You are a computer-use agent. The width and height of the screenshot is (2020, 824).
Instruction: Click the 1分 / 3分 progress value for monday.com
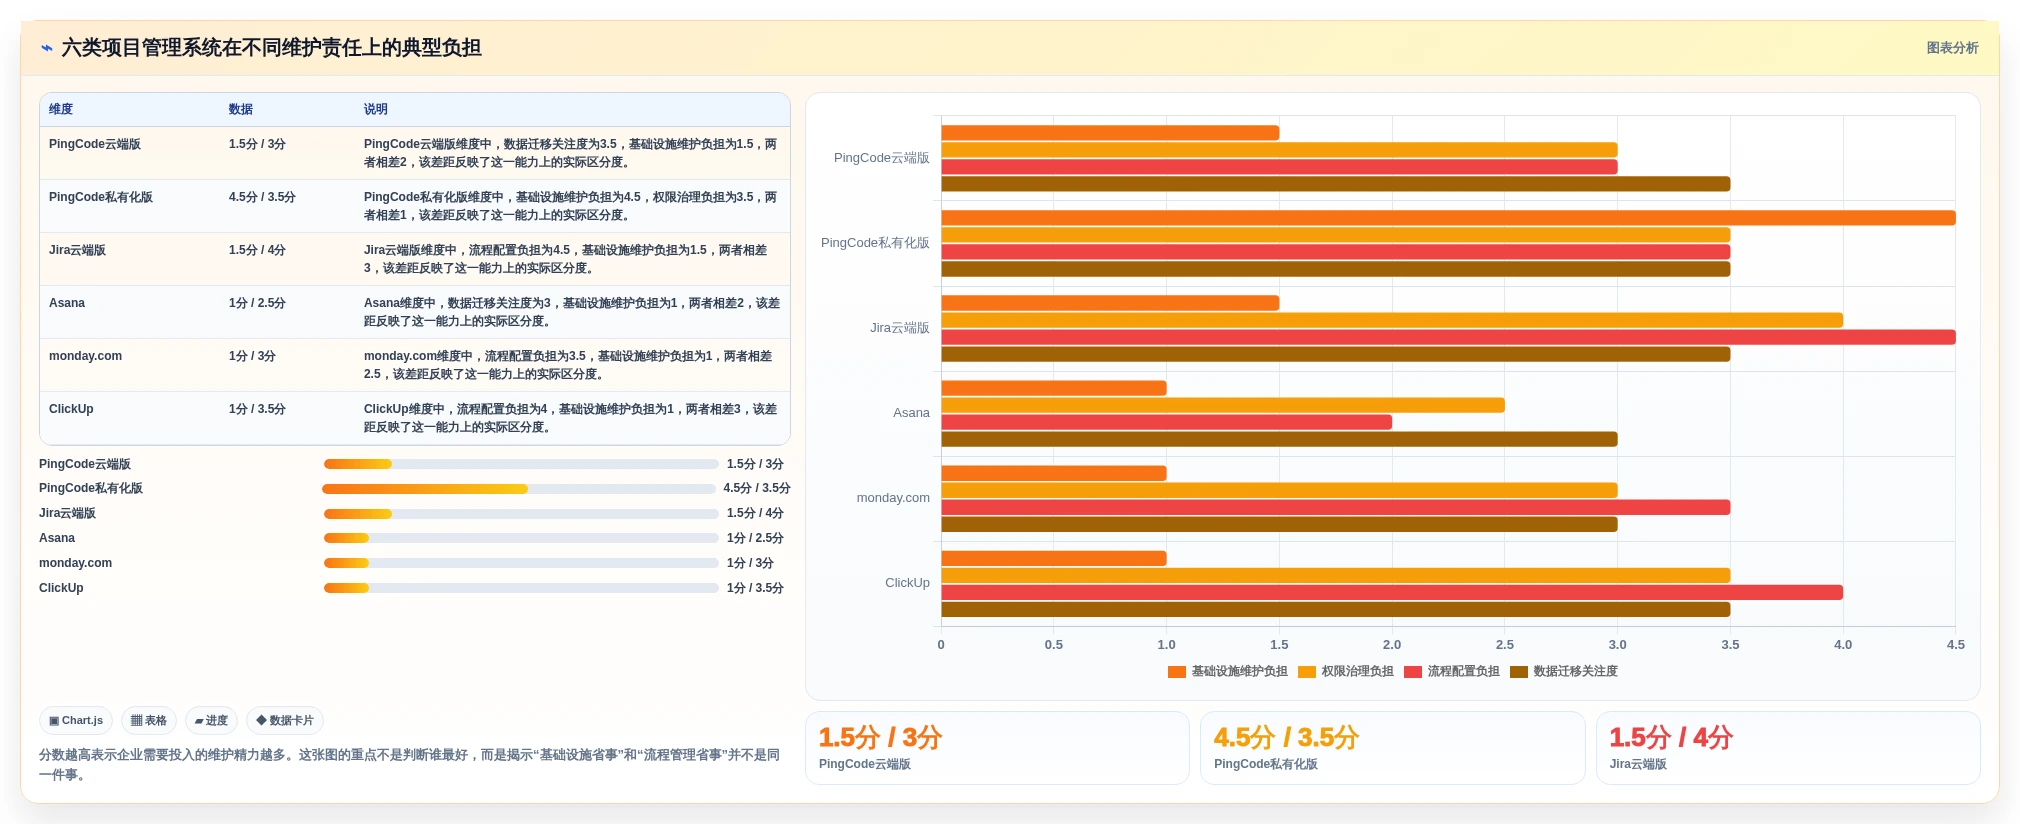click(750, 563)
